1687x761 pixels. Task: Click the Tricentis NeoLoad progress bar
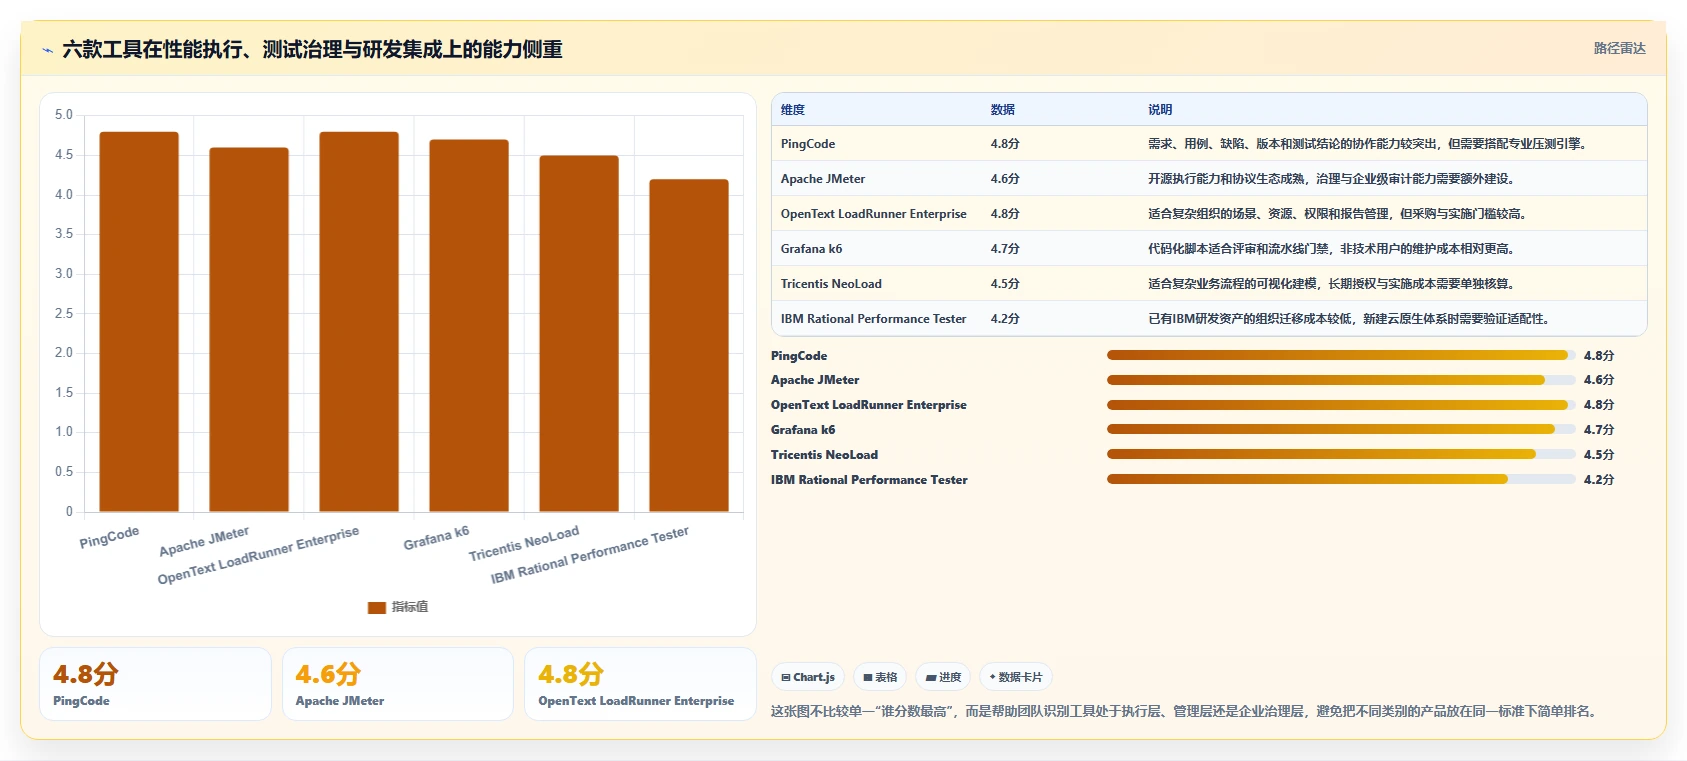click(x=1341, y=455)
